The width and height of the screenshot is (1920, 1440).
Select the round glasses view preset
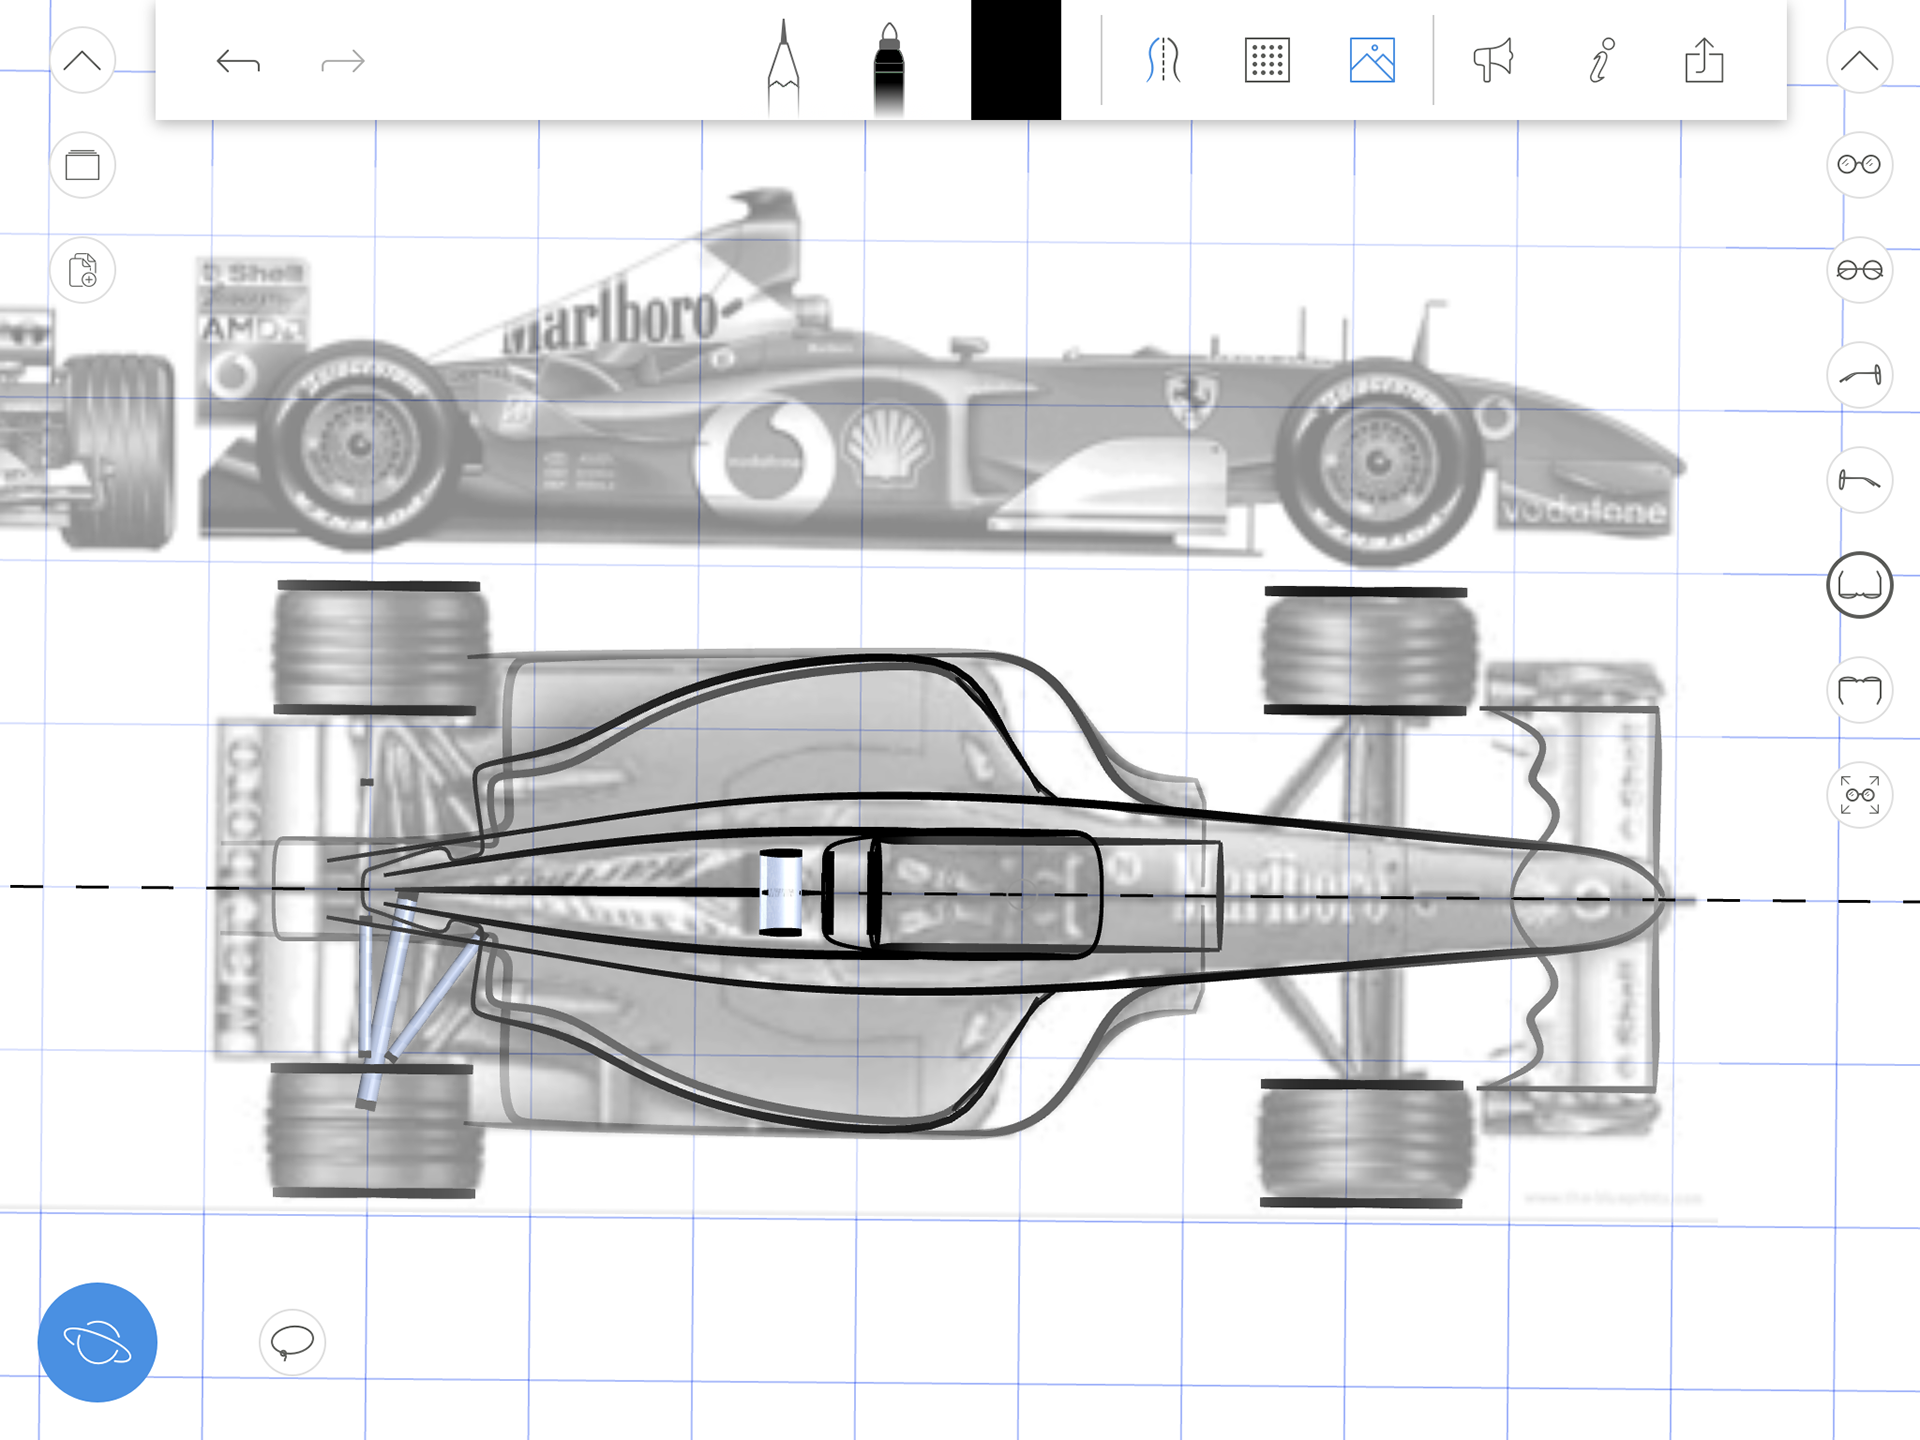click(1859, 165)
